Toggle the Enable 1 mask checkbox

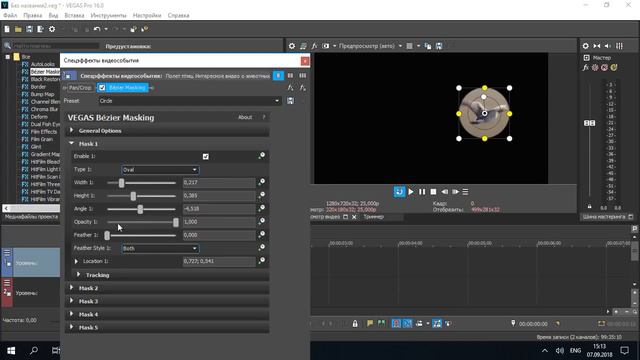click(206, 156)
